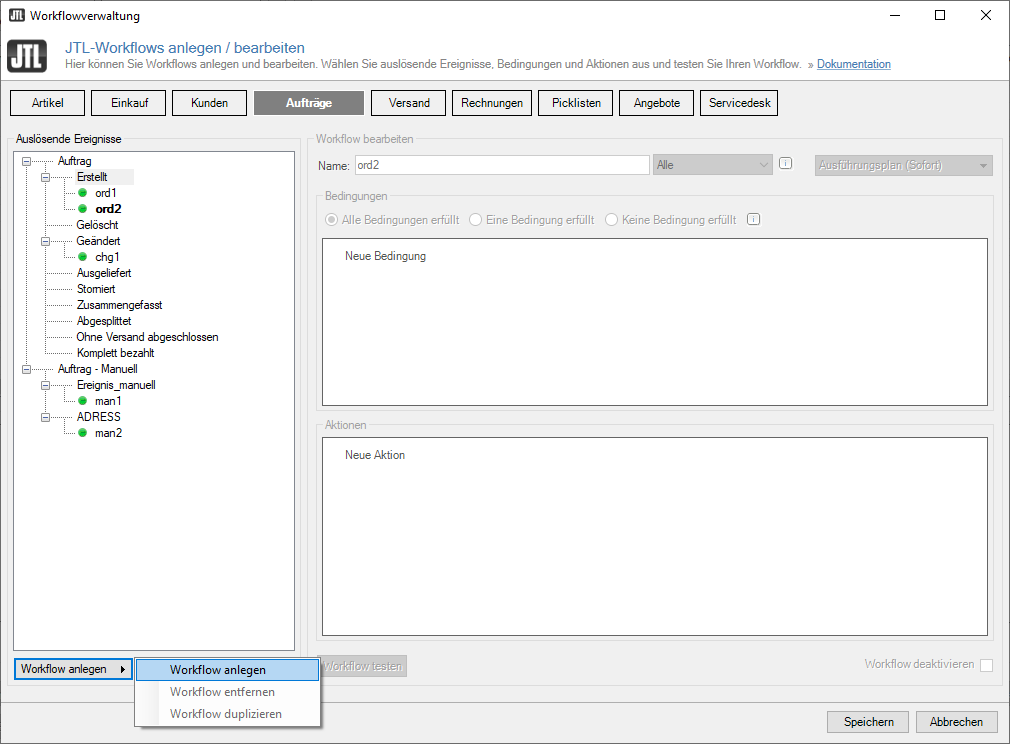Click the JTL window icon in the title bar
This screenshot has width=1010, height=744.
[17, 15]
